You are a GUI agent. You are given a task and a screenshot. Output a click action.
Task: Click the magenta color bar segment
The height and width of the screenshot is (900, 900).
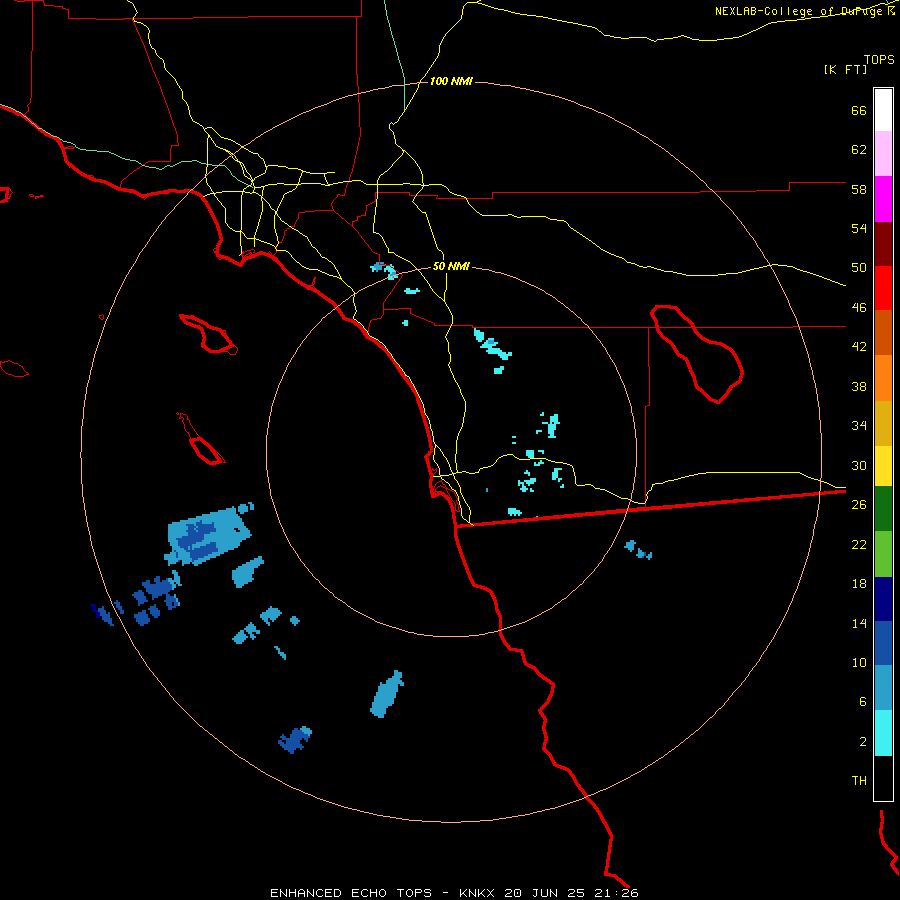tap(883, 199)
